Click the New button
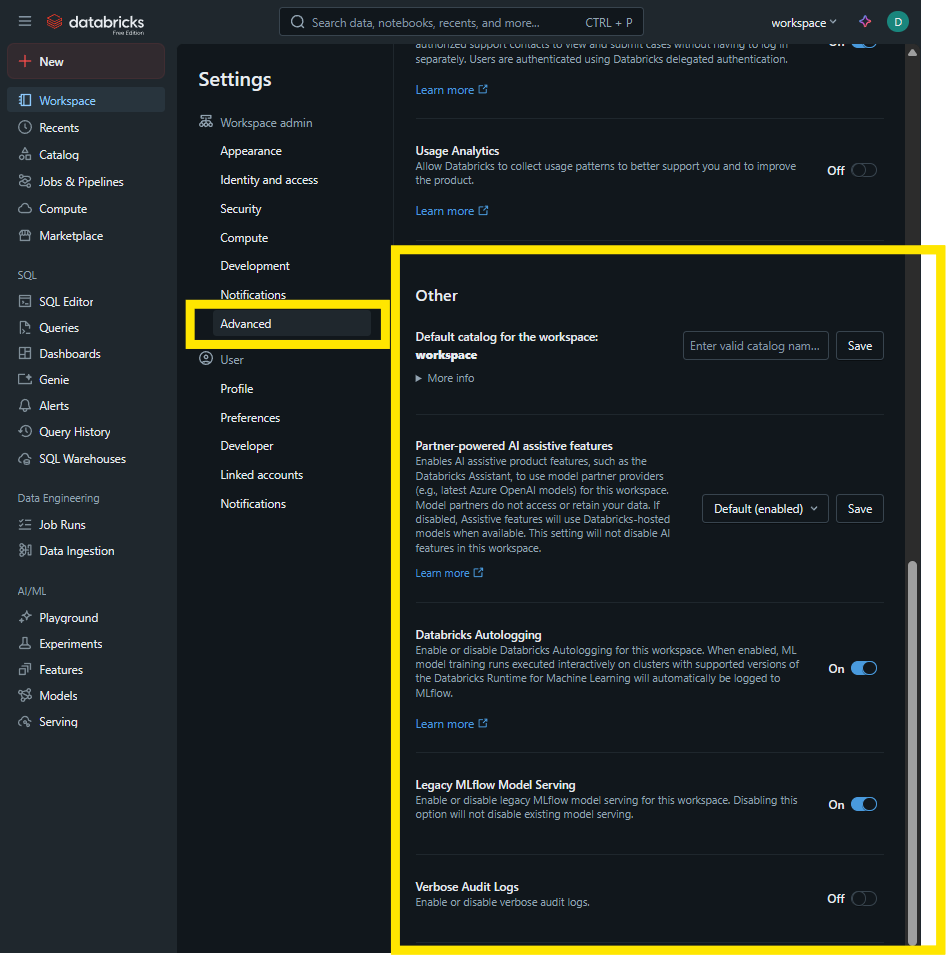 tap(86, 62)
